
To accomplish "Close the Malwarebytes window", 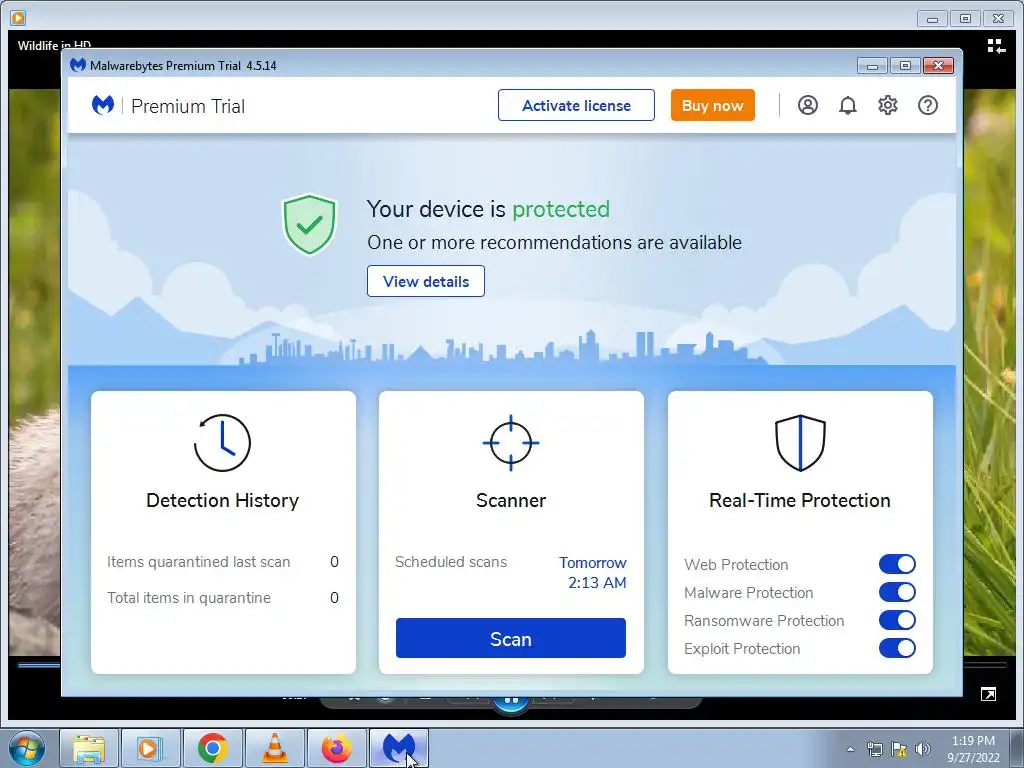I will [x=938, y=65].
